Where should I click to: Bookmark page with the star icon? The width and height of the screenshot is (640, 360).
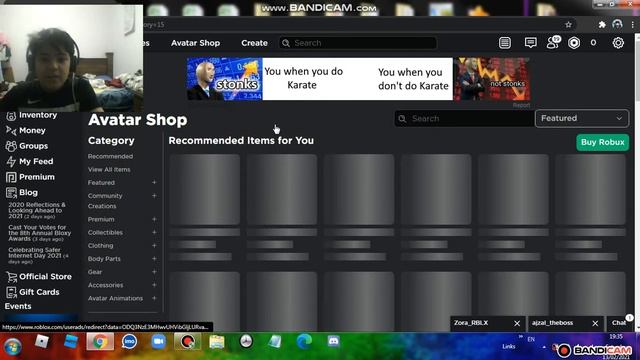568,24
